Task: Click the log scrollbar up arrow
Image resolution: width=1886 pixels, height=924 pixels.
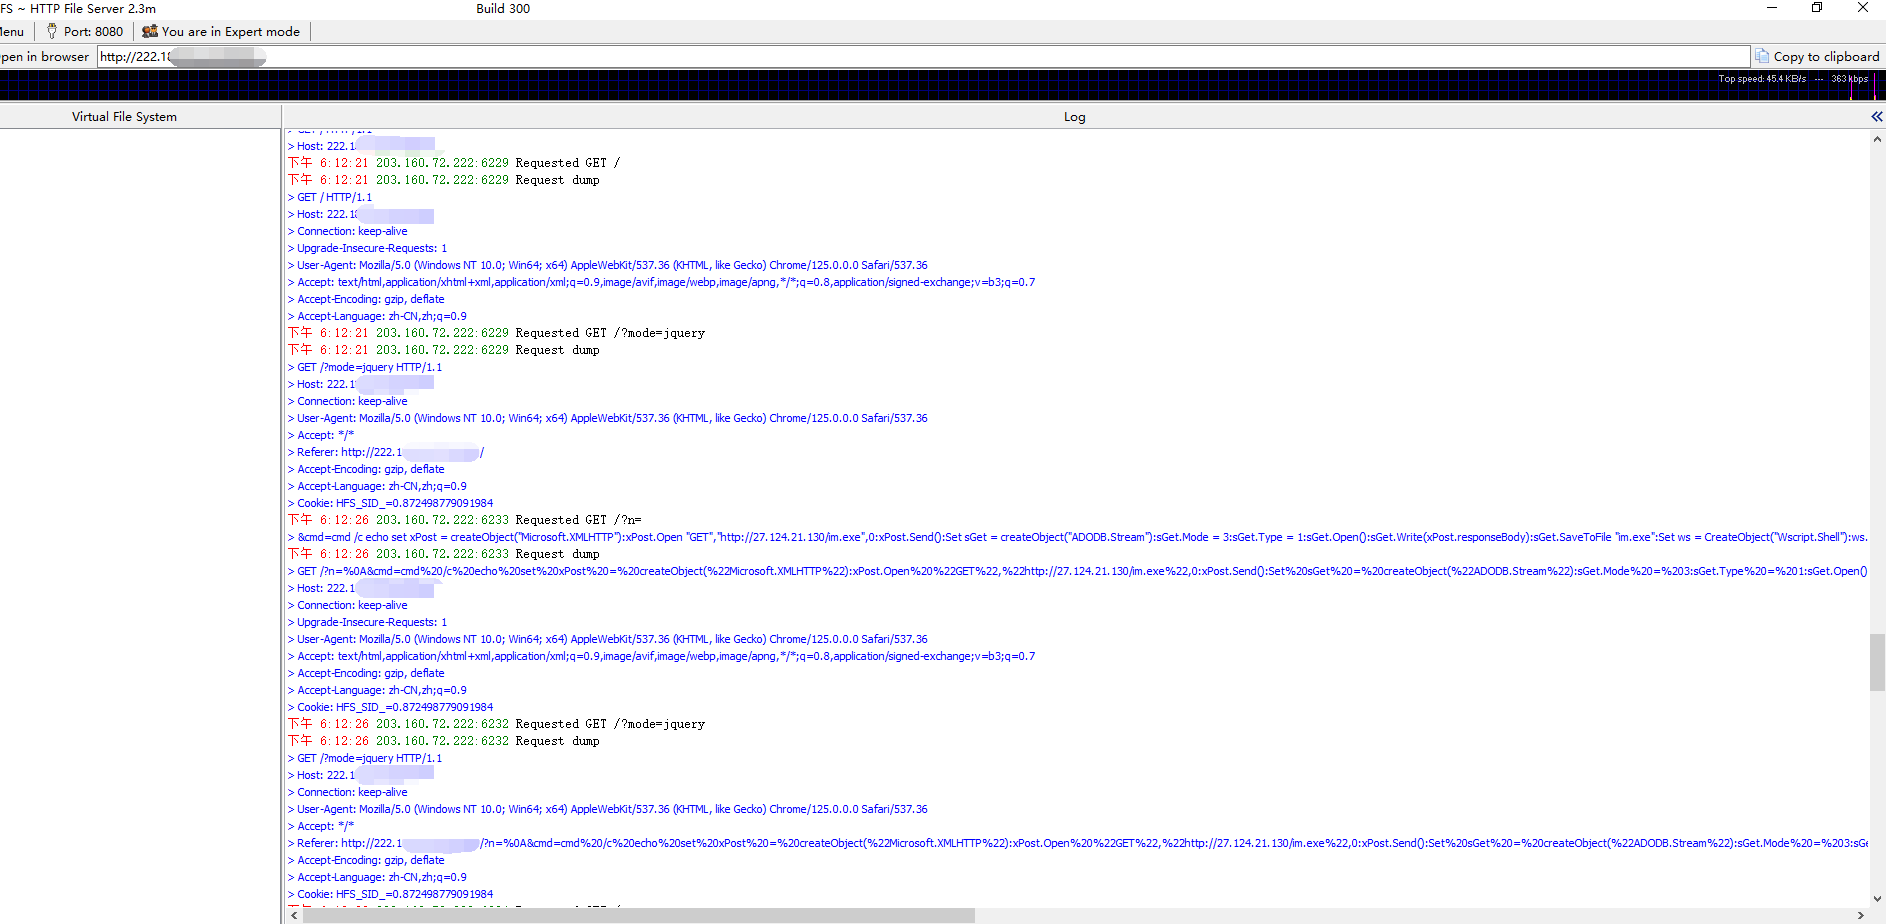Action: tap(1877, 139)
